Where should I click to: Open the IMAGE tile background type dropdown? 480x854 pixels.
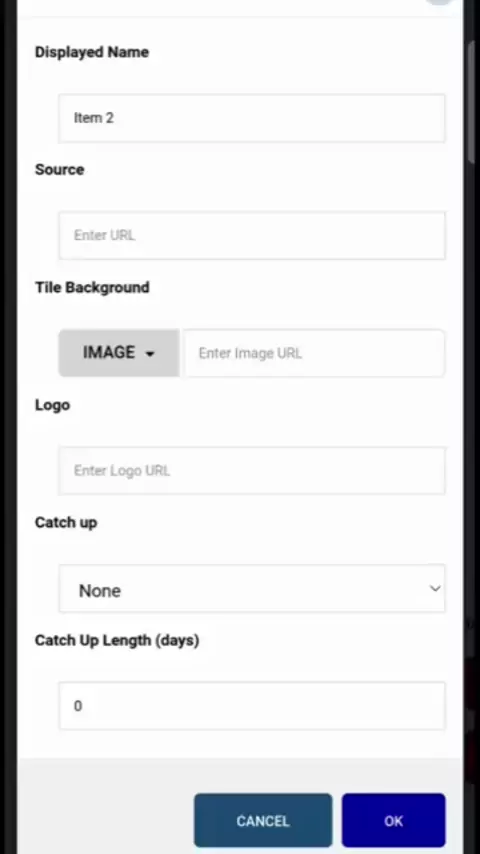[119, 353]
